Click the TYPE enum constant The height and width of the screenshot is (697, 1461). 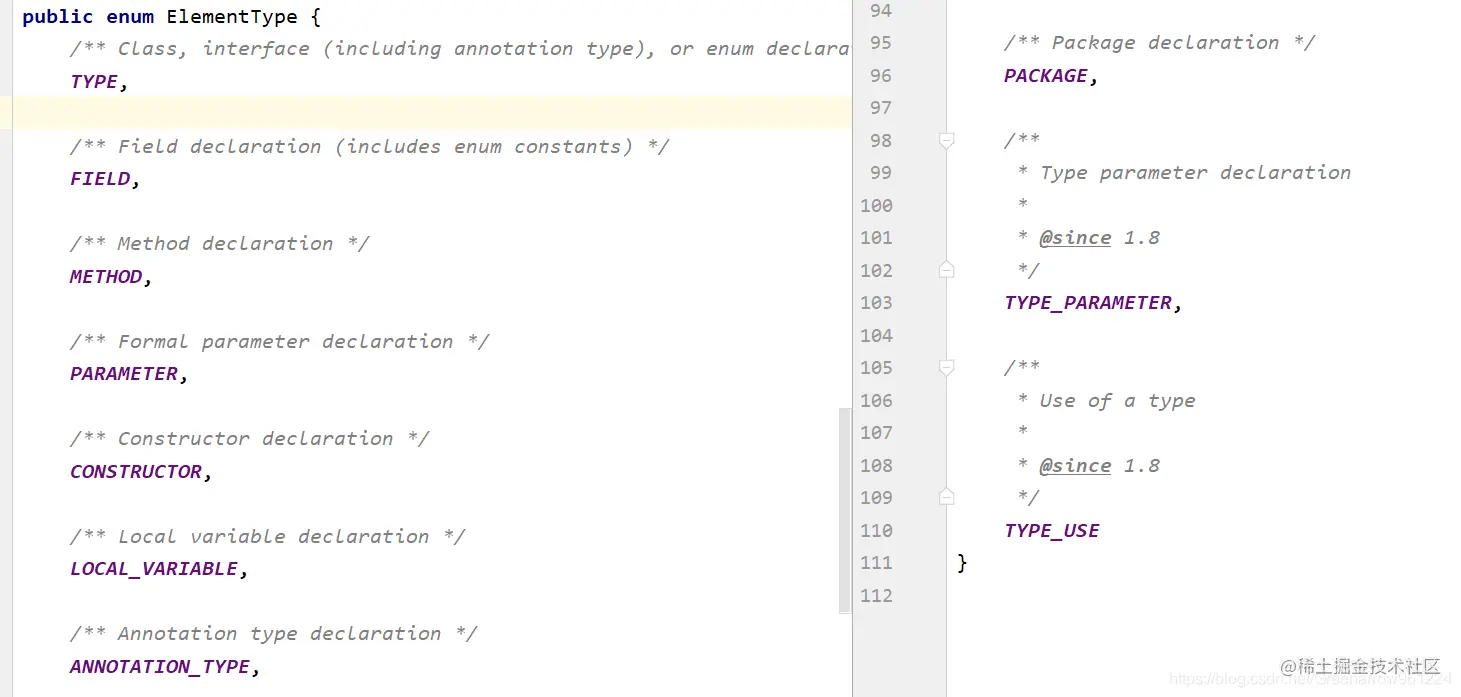(94, 82)
